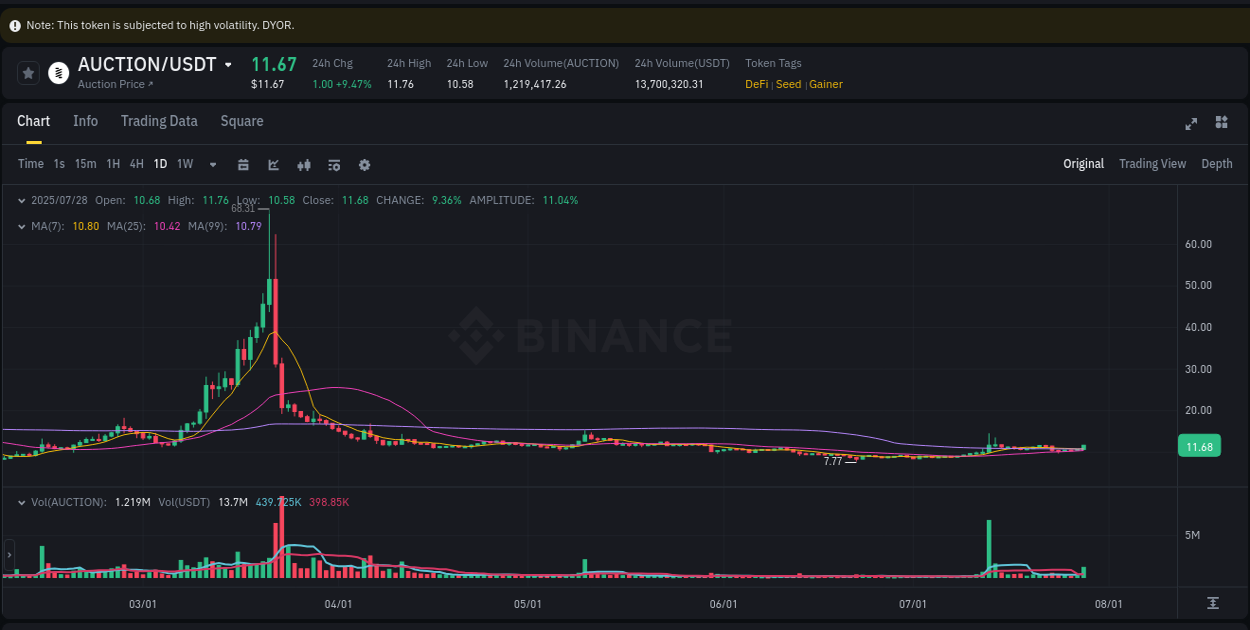The width and height of the screenshot is (1250, 630).
Task: Expand chart to fullscreen view
Action: pyautogui.click(x=1191, y=123)
